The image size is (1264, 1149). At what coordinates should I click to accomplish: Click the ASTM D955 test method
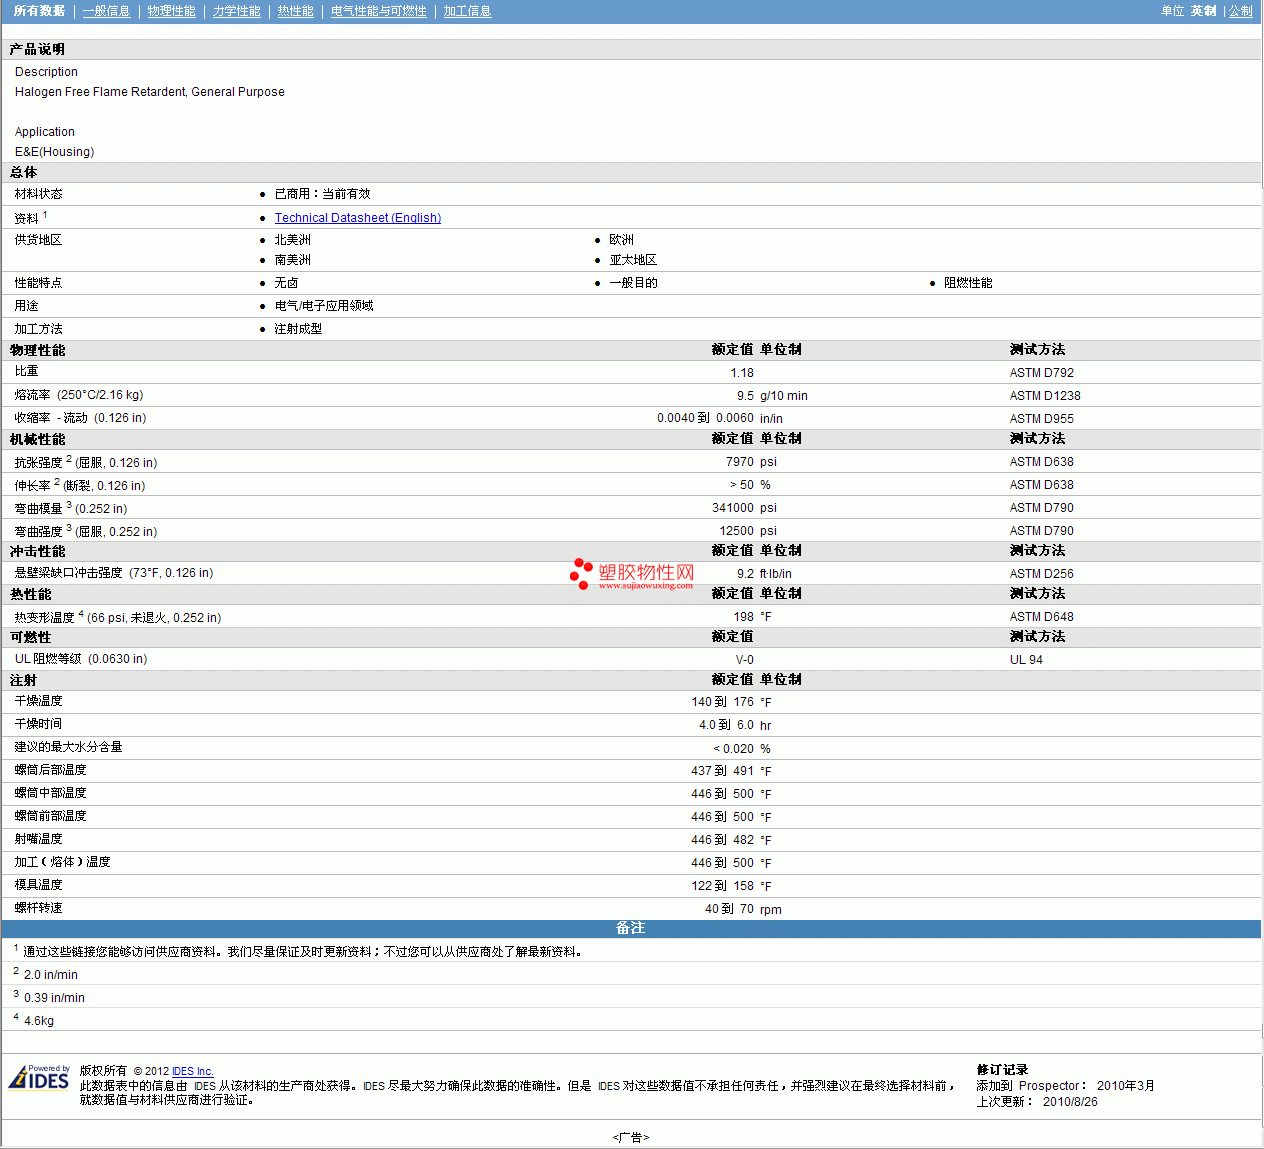[1042, 419]
